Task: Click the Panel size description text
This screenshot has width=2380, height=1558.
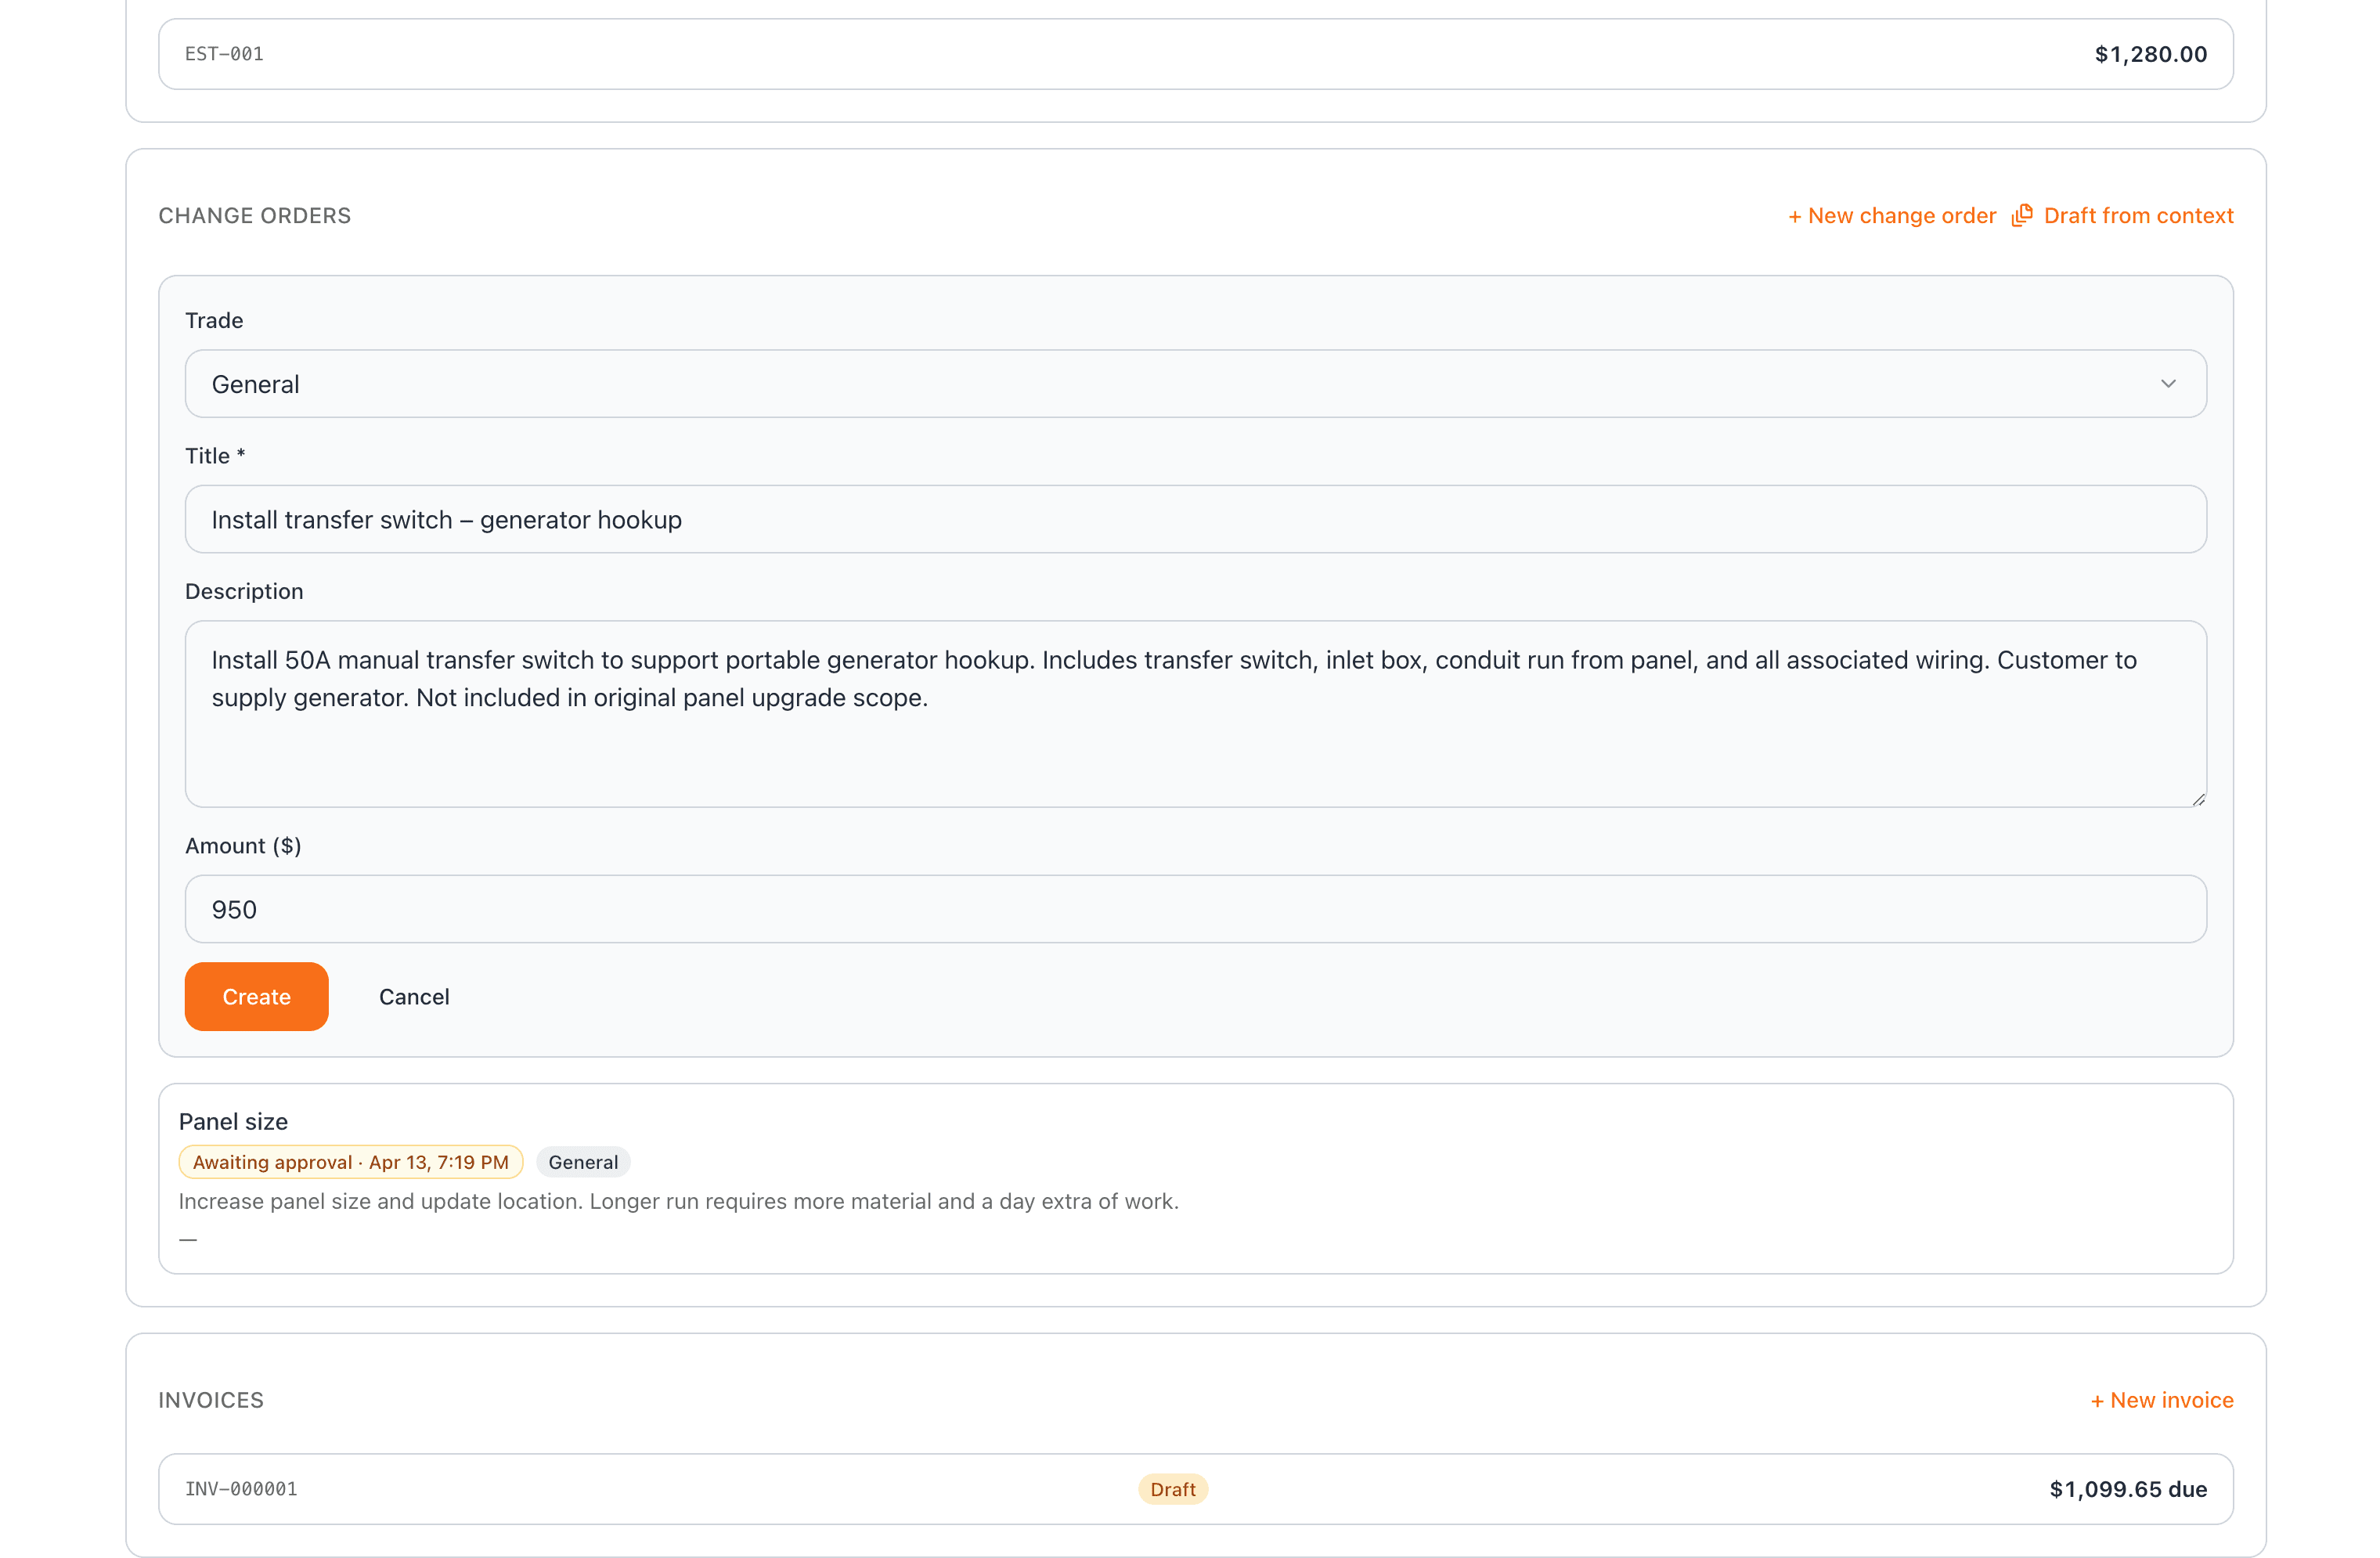Action: point(678,1201)
